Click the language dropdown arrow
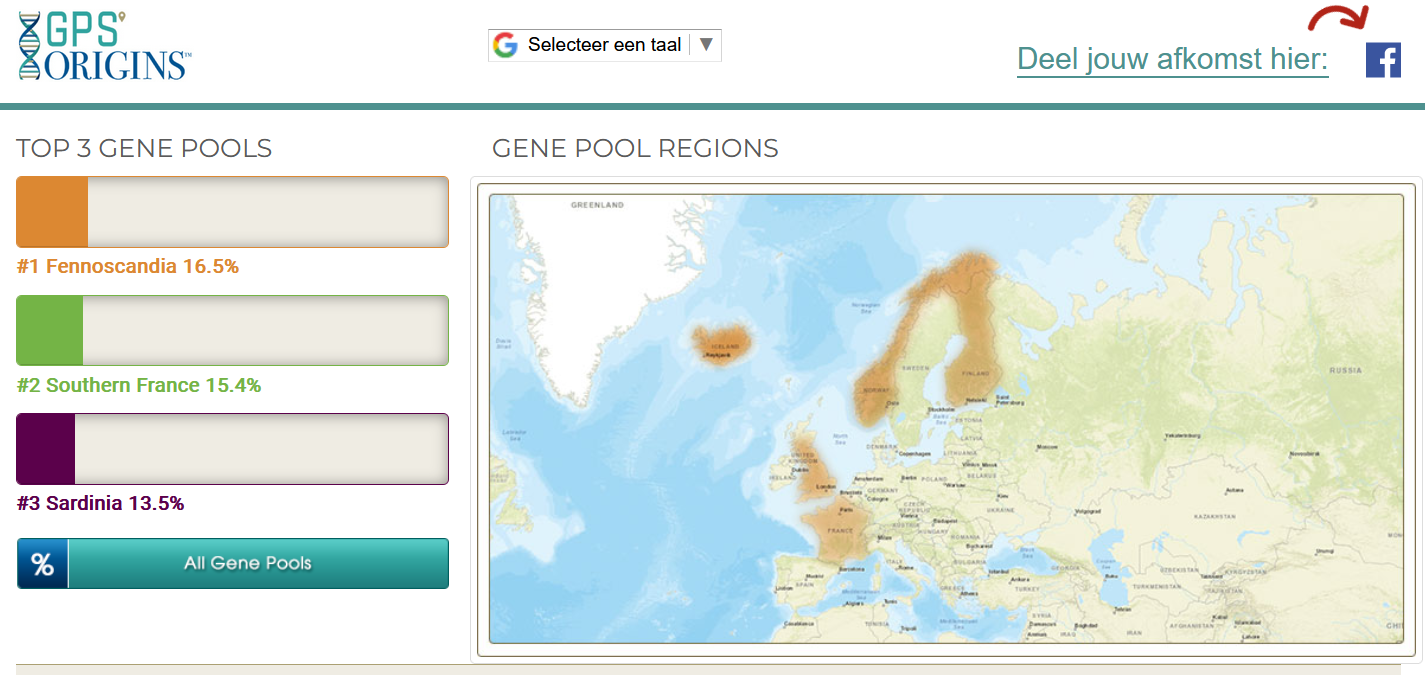 click(x=706, y=45)
